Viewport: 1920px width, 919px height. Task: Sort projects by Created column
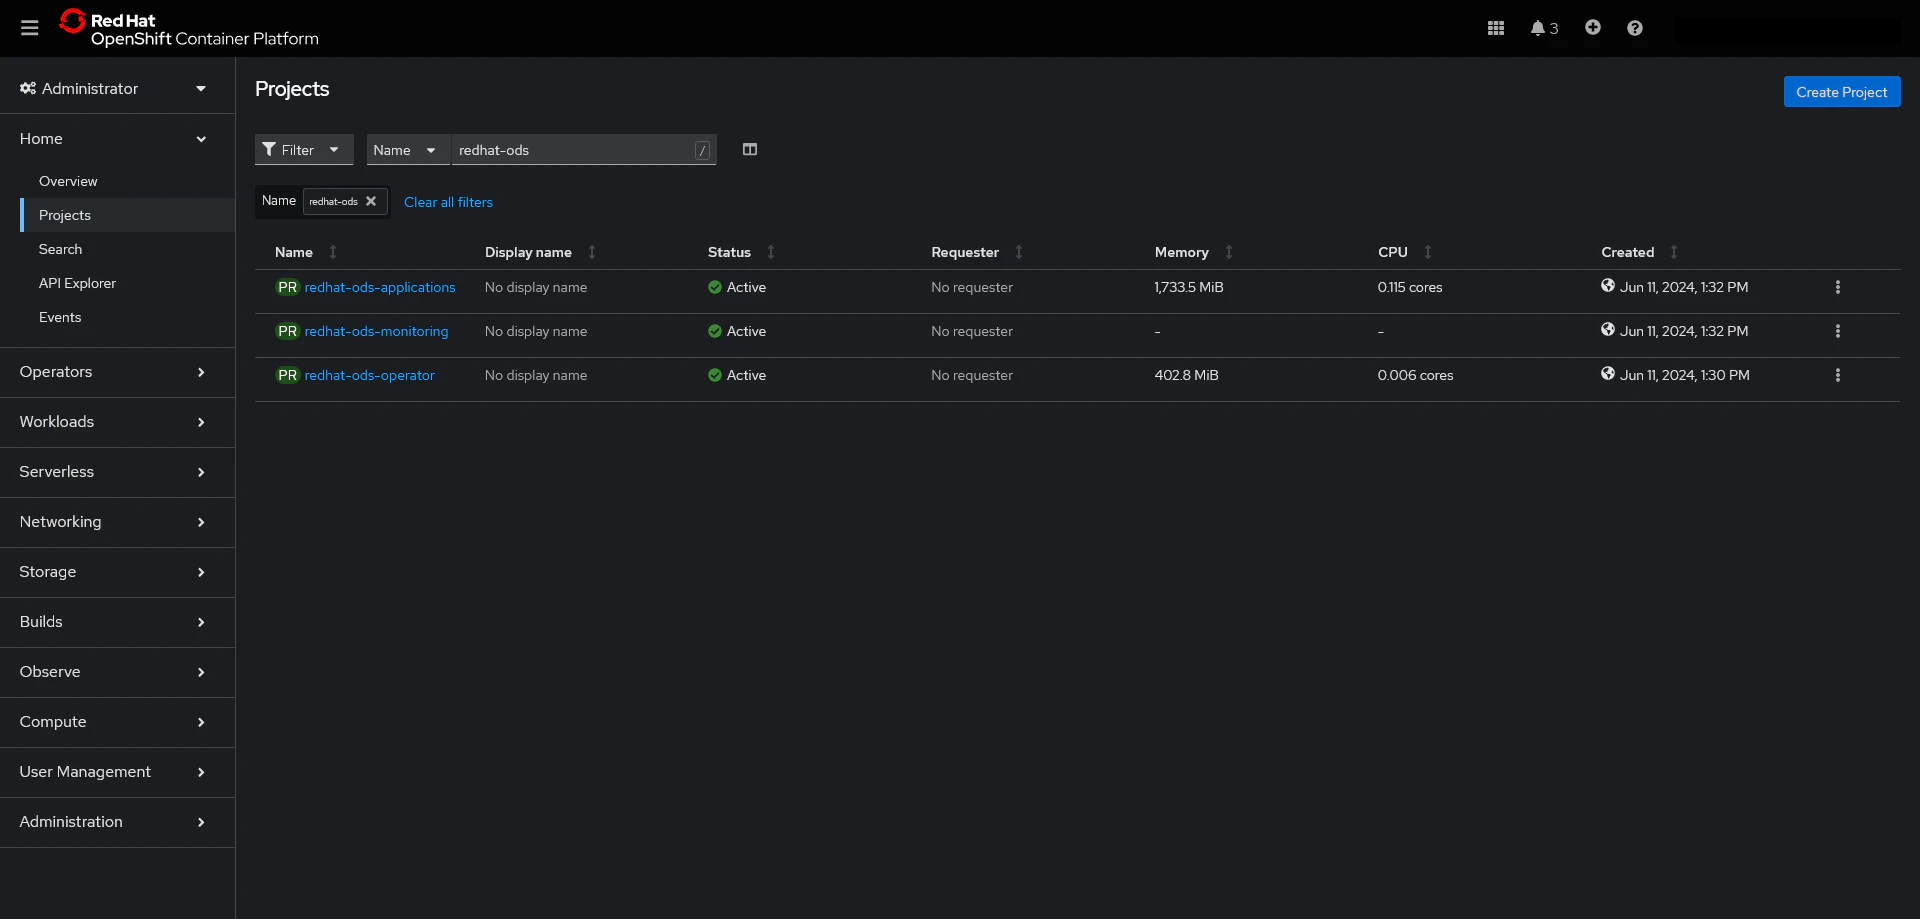point(1640,252)
